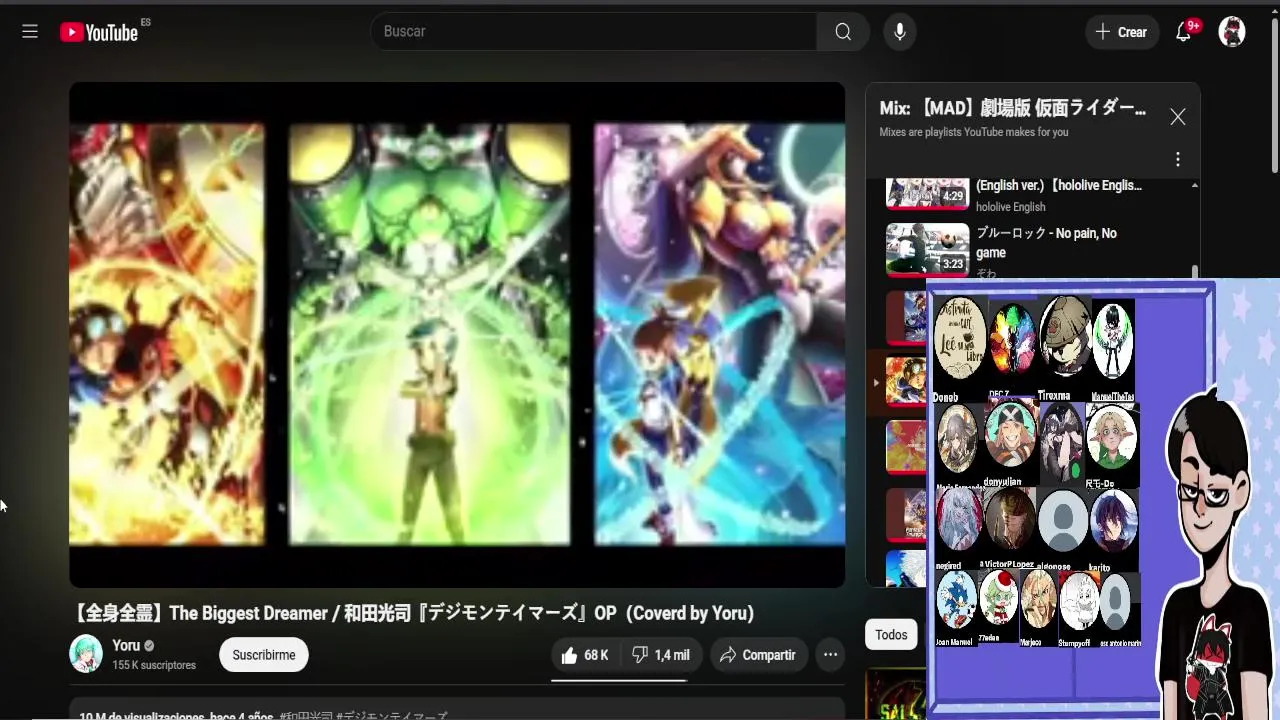
Task: Click the Stampyoff avatar in overlay
Action: tap(1079, 601)
